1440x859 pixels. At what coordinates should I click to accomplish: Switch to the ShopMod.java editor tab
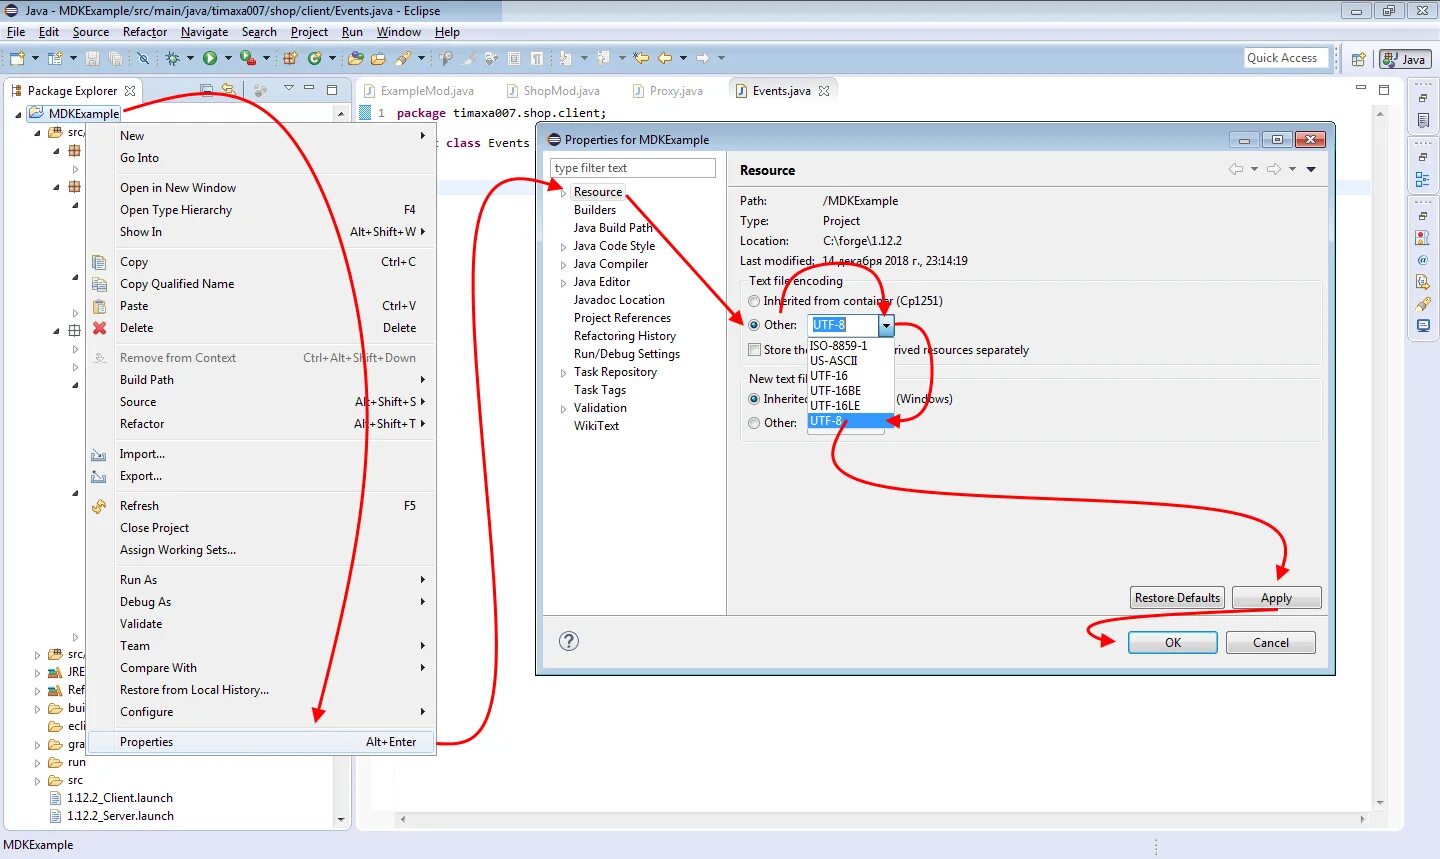[553, 91]
